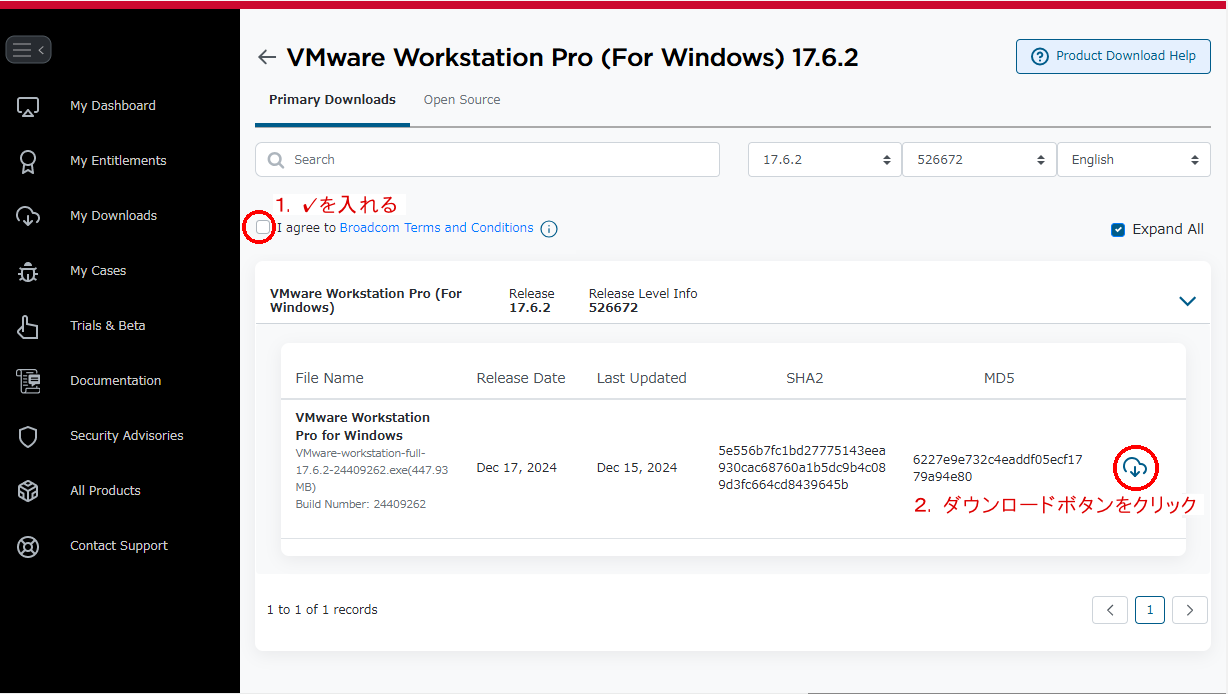The width and height of the screenshot is (1228, 694).
Task: Click the Last Updated column header
Action: pyautogui.click(x=642, y=378)
